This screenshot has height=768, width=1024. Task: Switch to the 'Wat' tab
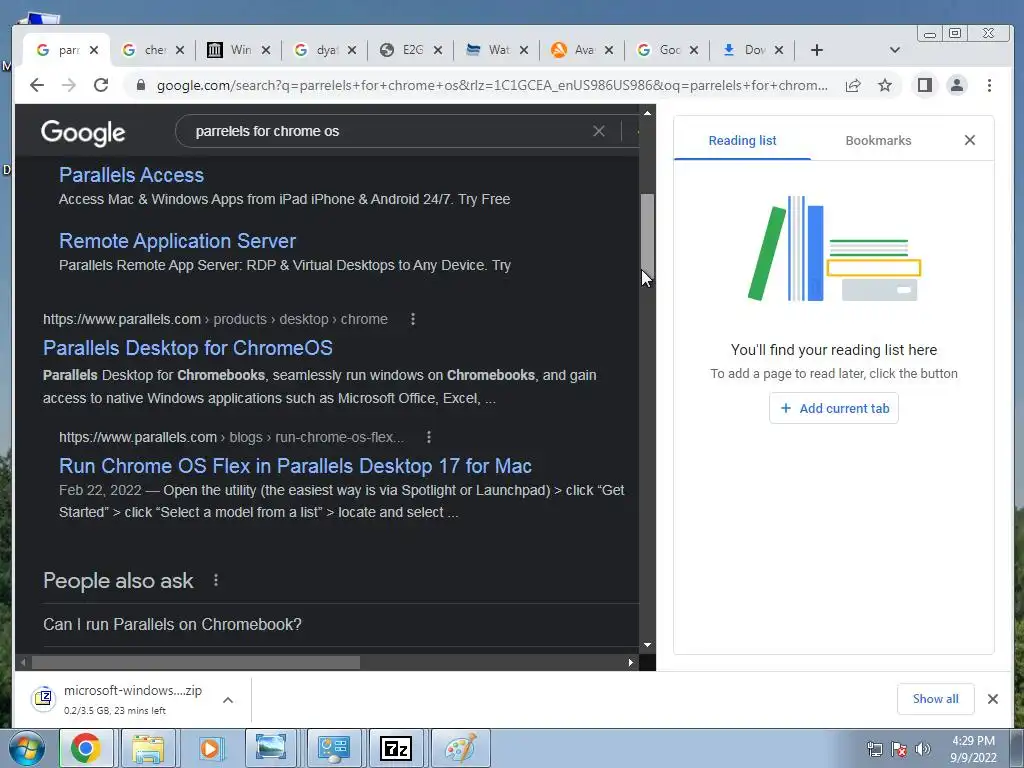coord(496,50)
